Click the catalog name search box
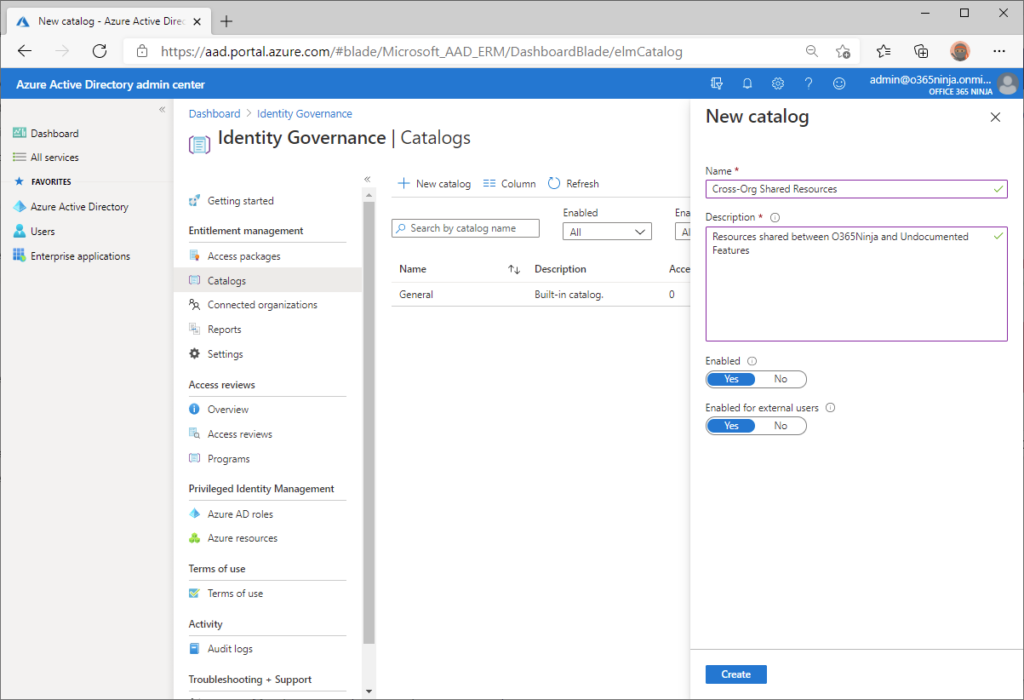 [x=465, y=227]
